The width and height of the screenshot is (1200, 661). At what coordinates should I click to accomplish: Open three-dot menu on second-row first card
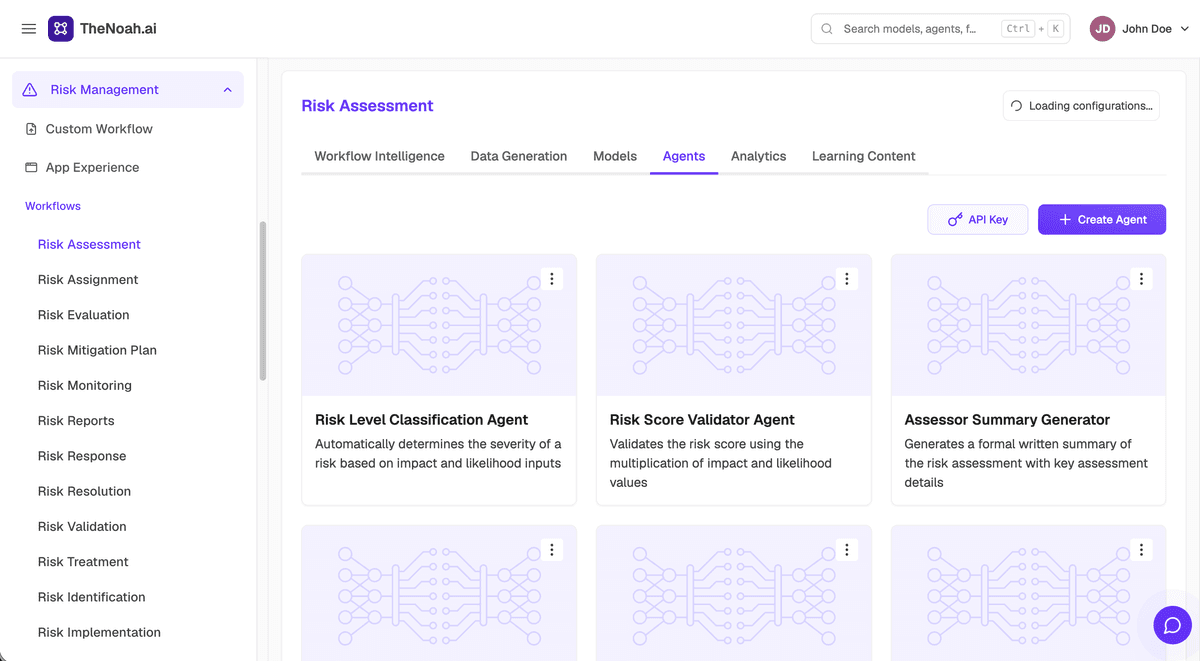552,550
